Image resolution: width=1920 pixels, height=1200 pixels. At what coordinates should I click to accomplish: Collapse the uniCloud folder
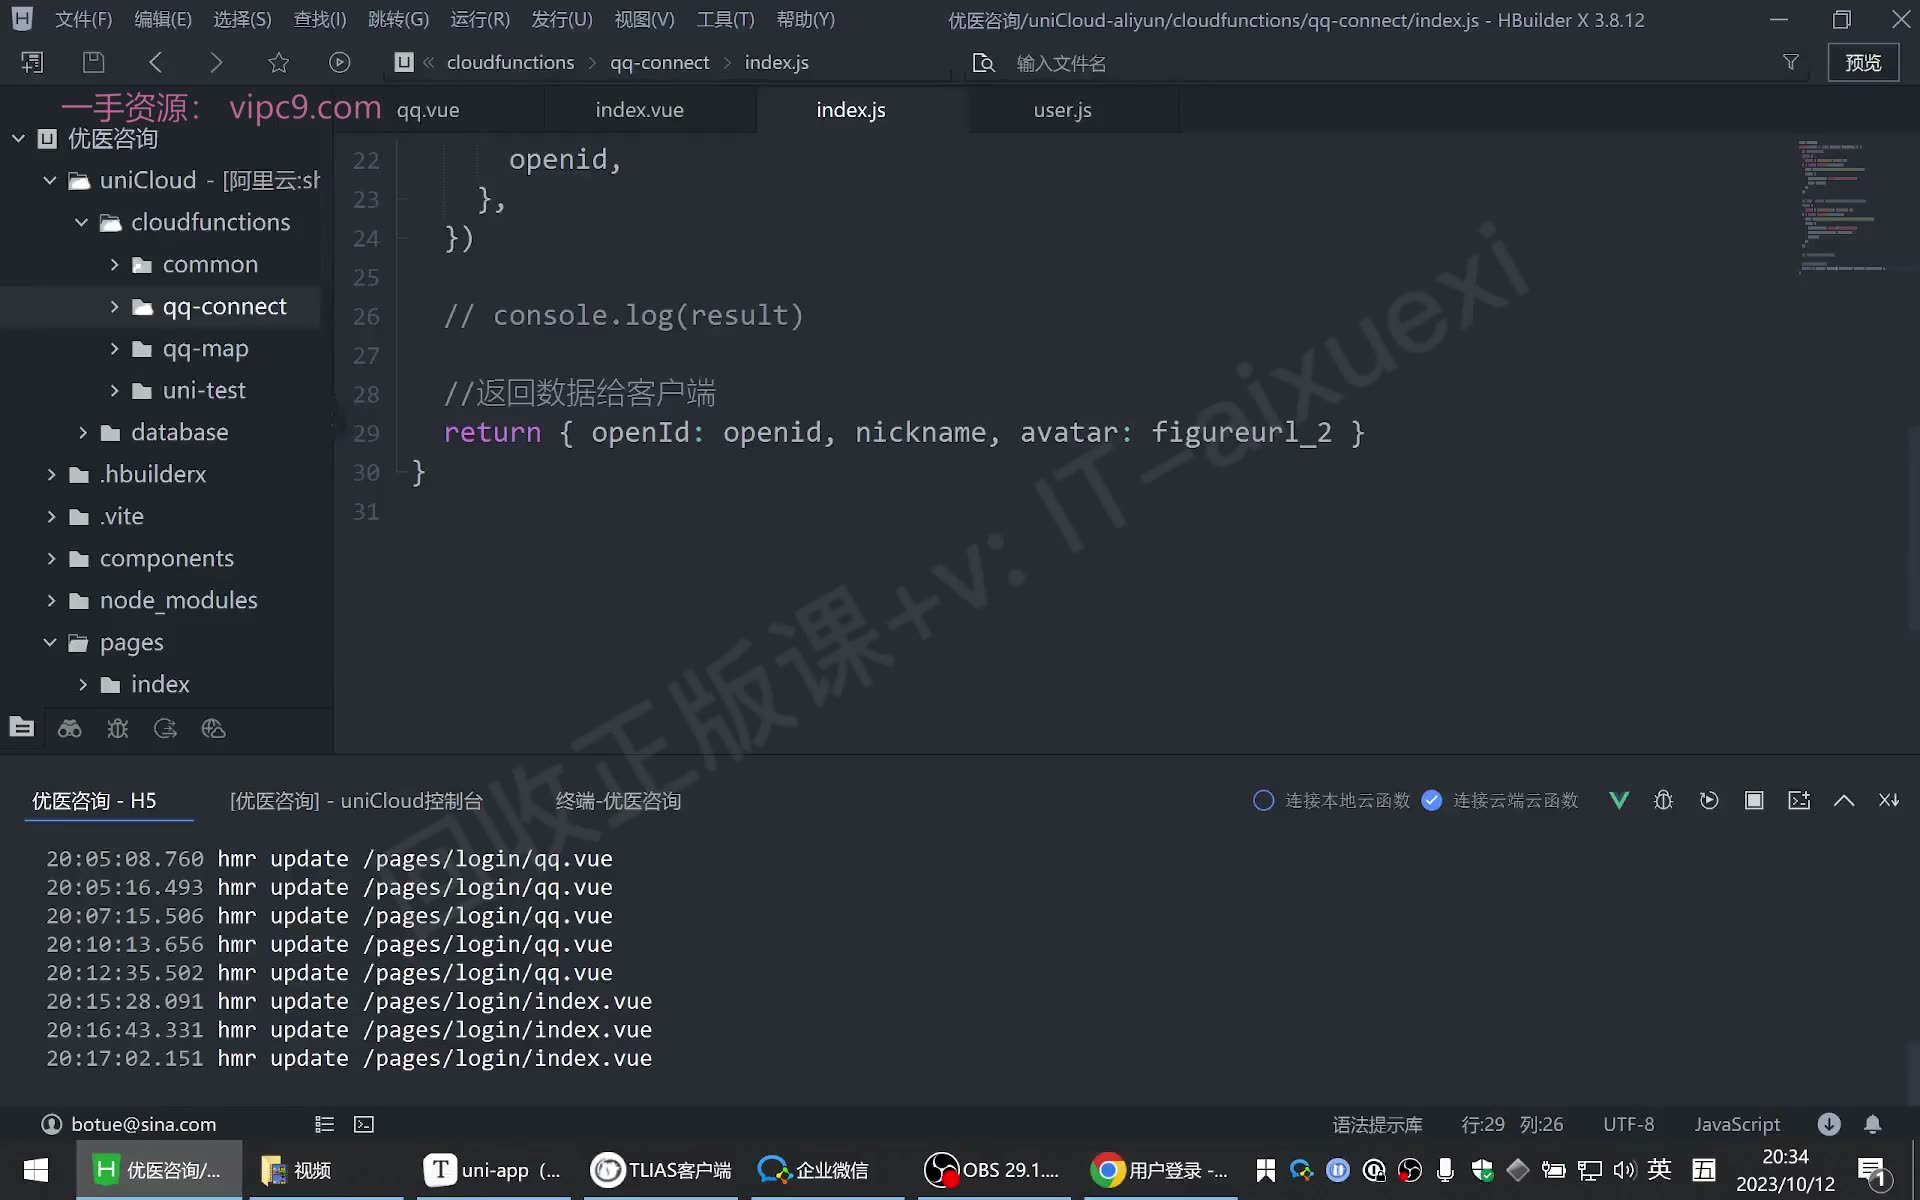tap(50, 180)
